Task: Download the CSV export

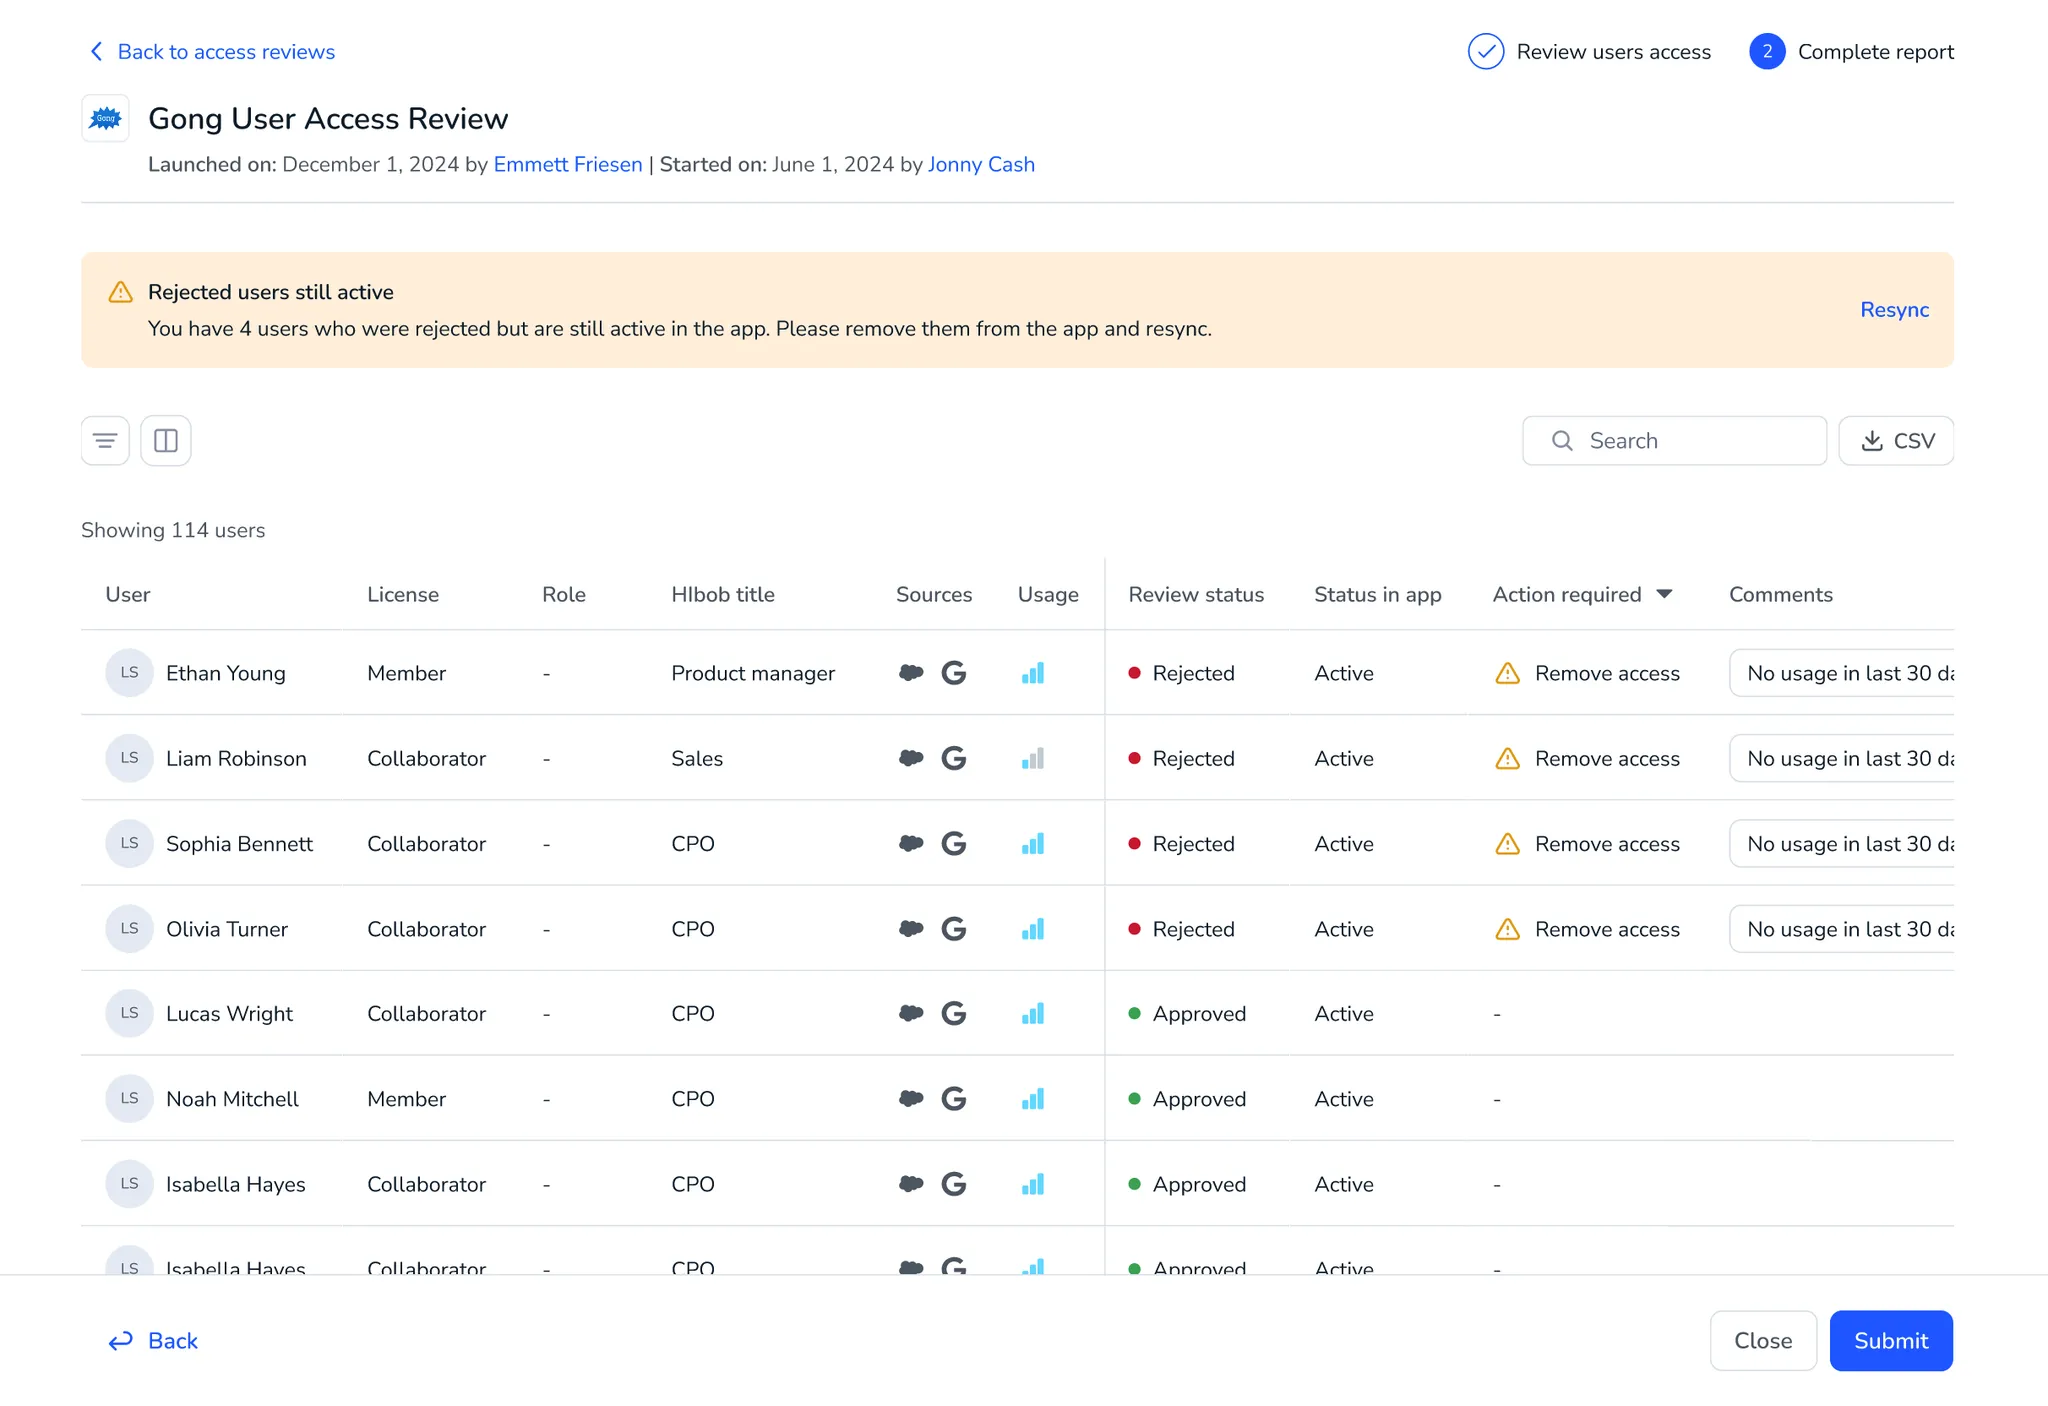Action: coord(1896,441)
